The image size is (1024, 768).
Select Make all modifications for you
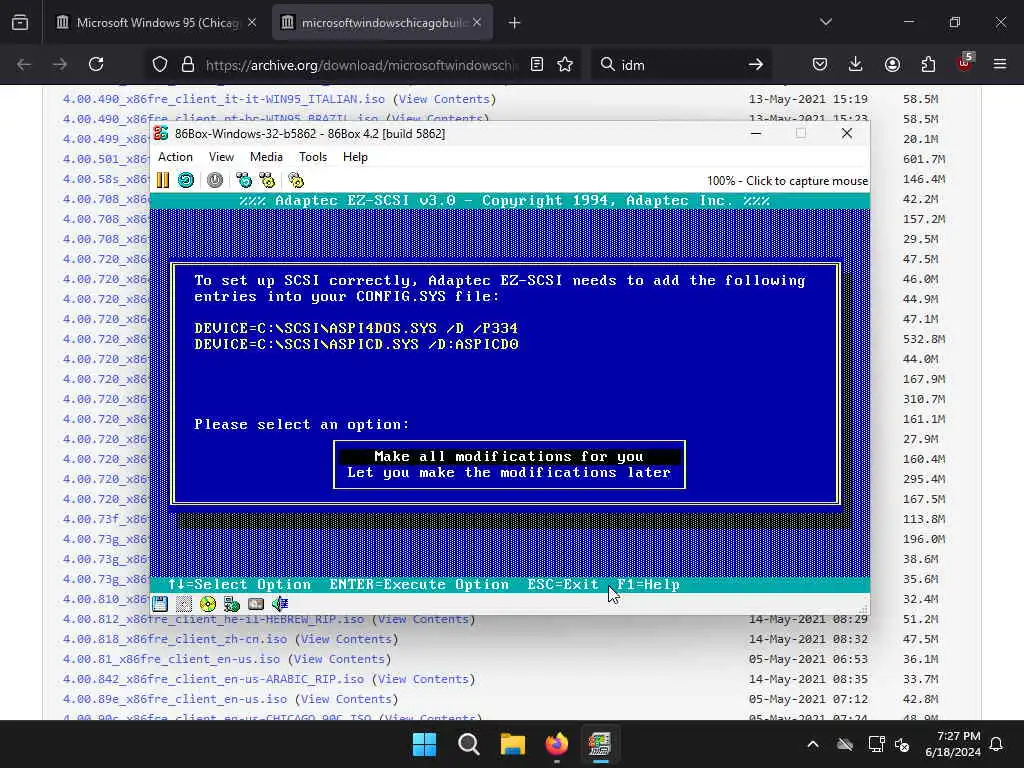point(509,456)
